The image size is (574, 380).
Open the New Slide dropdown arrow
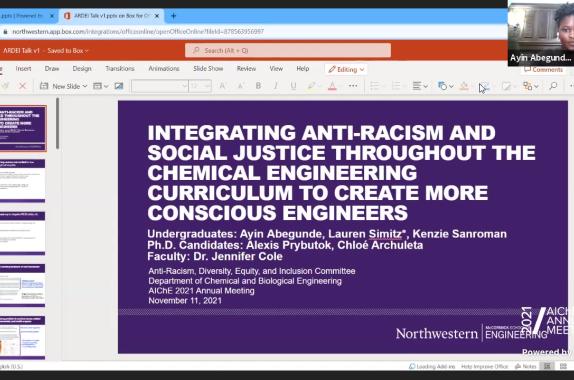tap(85, 86)
